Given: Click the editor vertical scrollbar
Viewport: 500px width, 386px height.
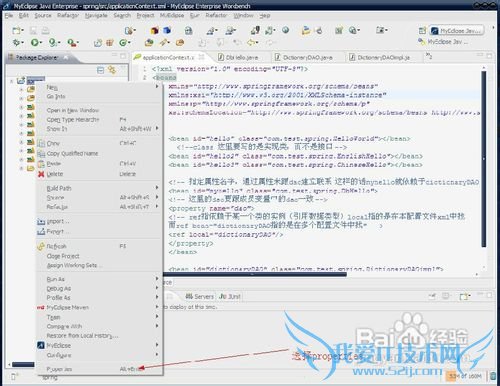Looking at the screenshot, I should pos(484,159).
